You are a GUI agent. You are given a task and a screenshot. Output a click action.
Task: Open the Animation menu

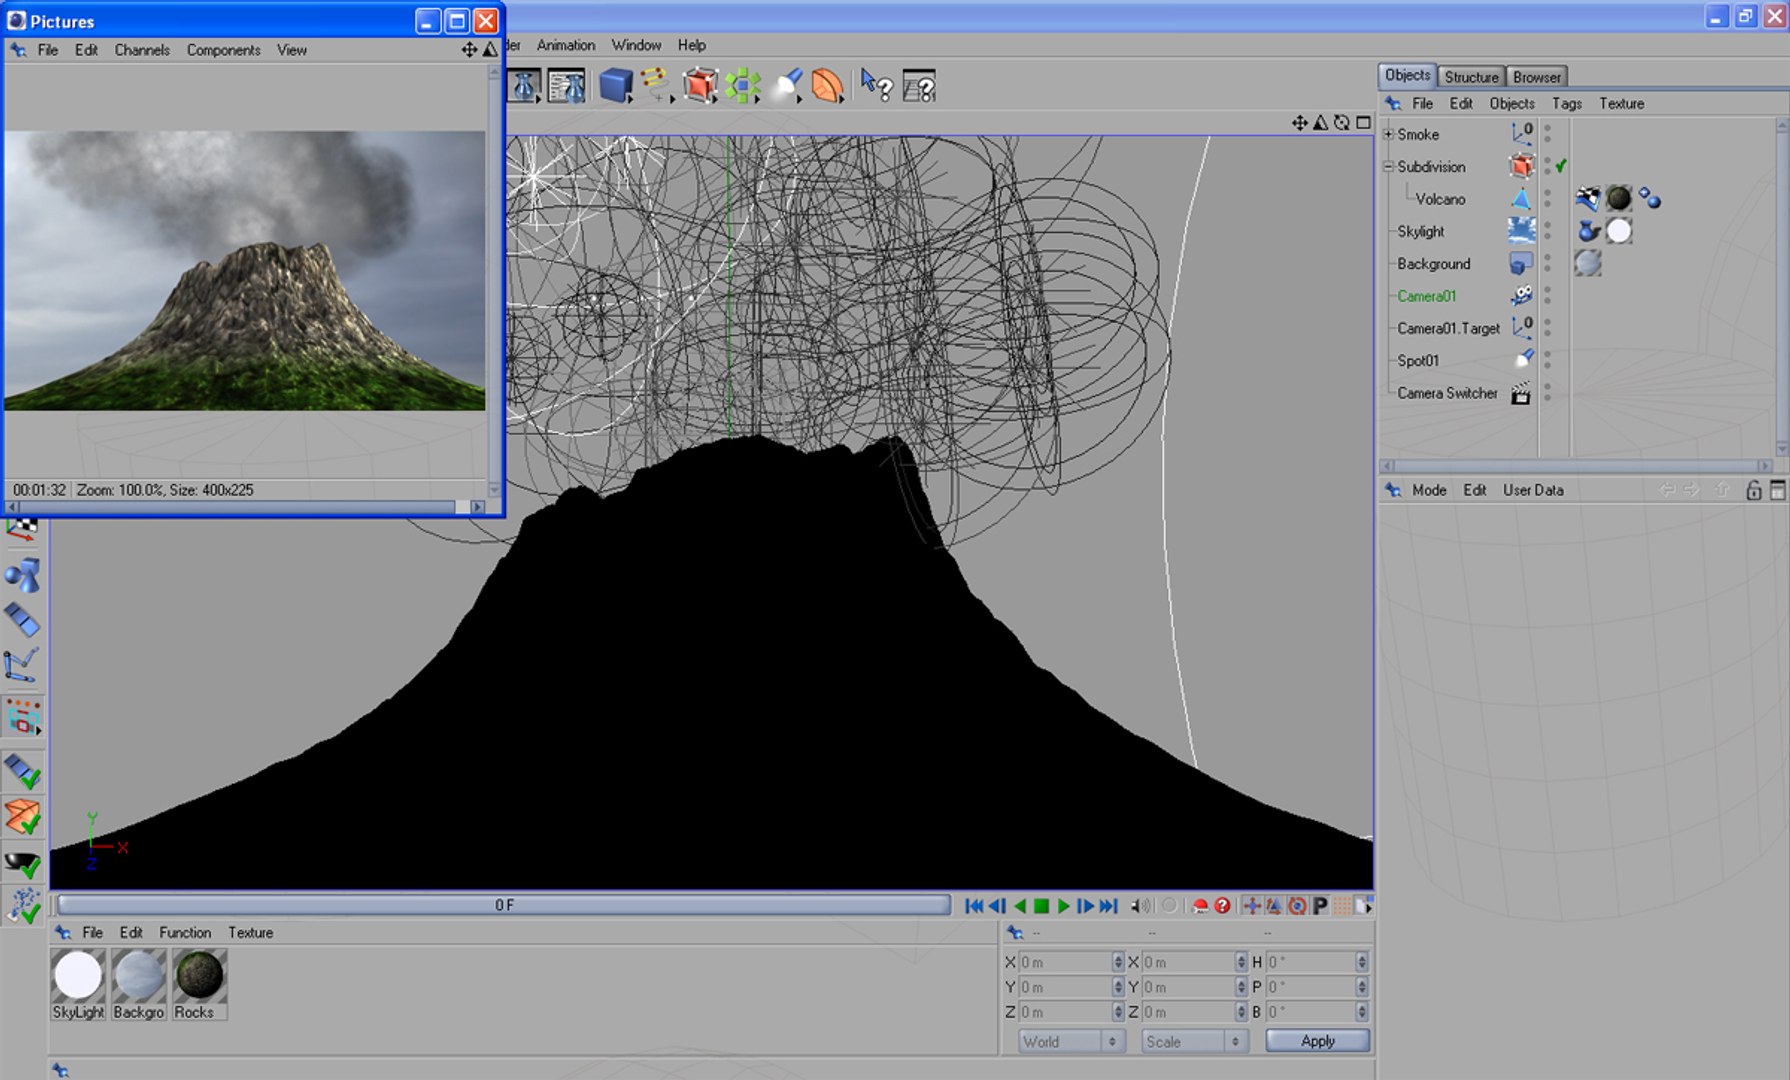pyautogui.click(x=565, y=45)
